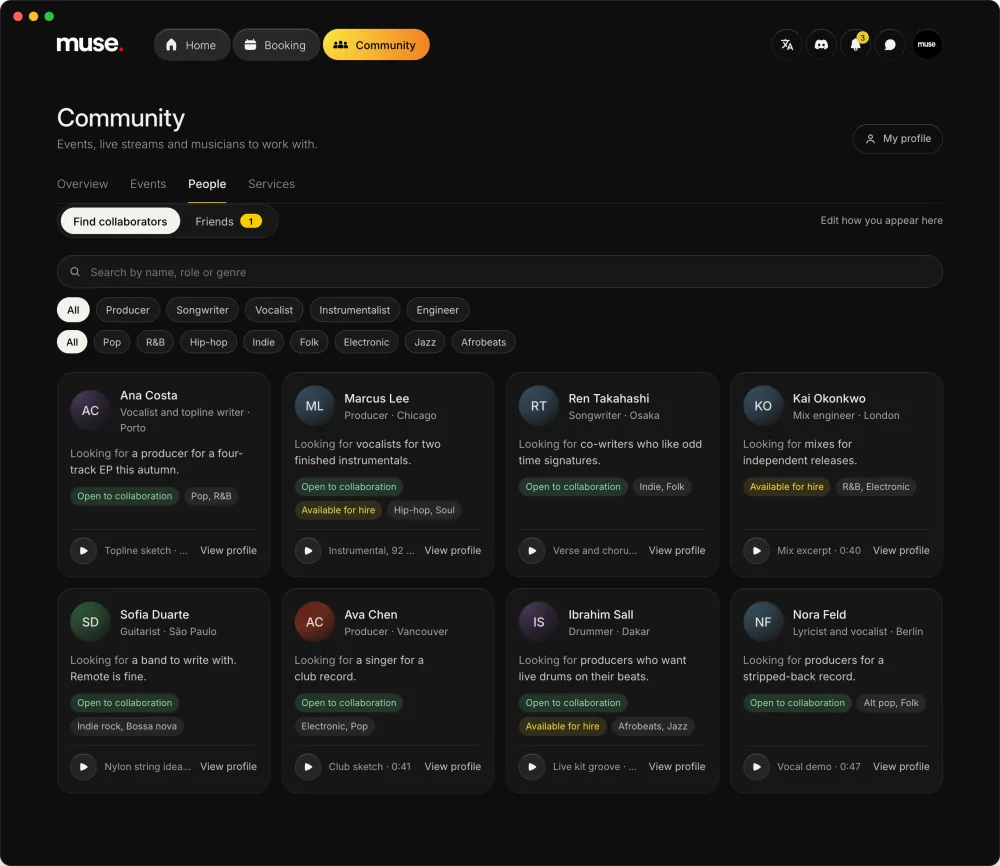
Task: Click the muse logo
Action: tap(89, 44)
